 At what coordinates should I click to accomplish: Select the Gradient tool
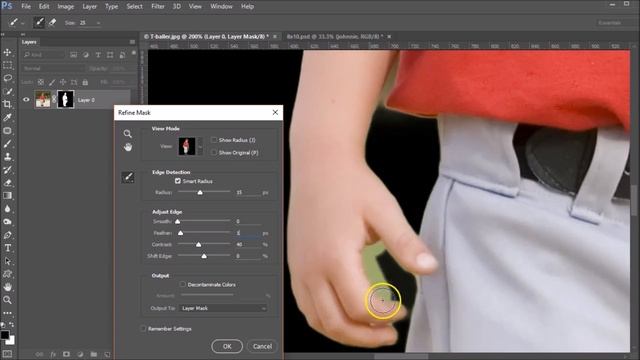pos(7,196)
